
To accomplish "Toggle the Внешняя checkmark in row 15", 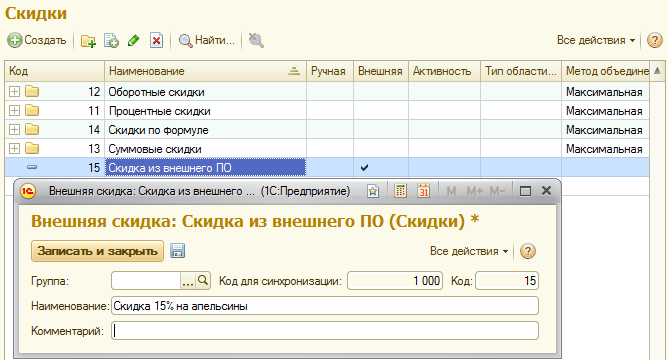I will 364,168.
